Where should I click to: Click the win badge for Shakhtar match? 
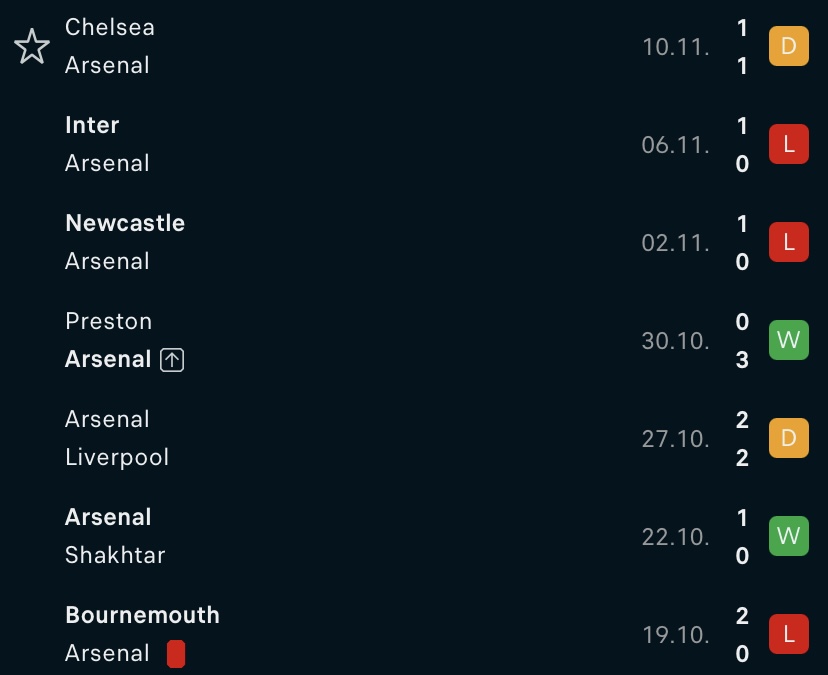(788, 536)
